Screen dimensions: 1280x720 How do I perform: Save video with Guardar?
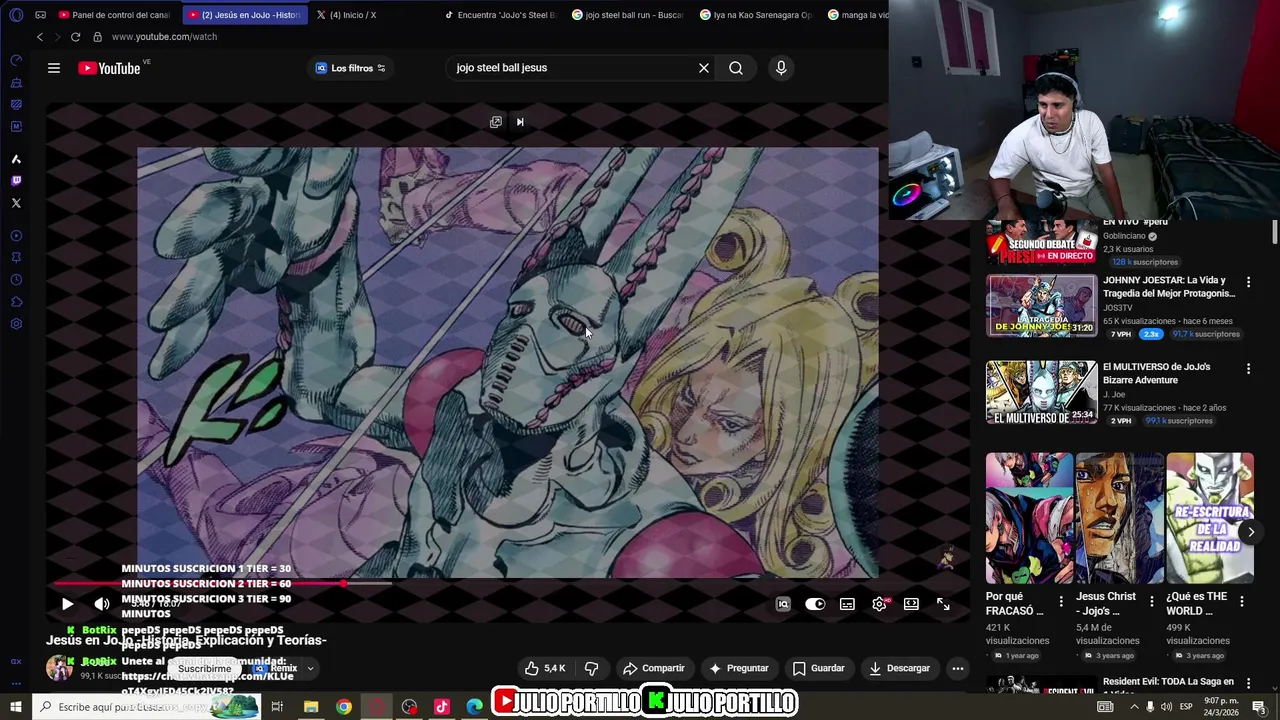tap(818, 668)
